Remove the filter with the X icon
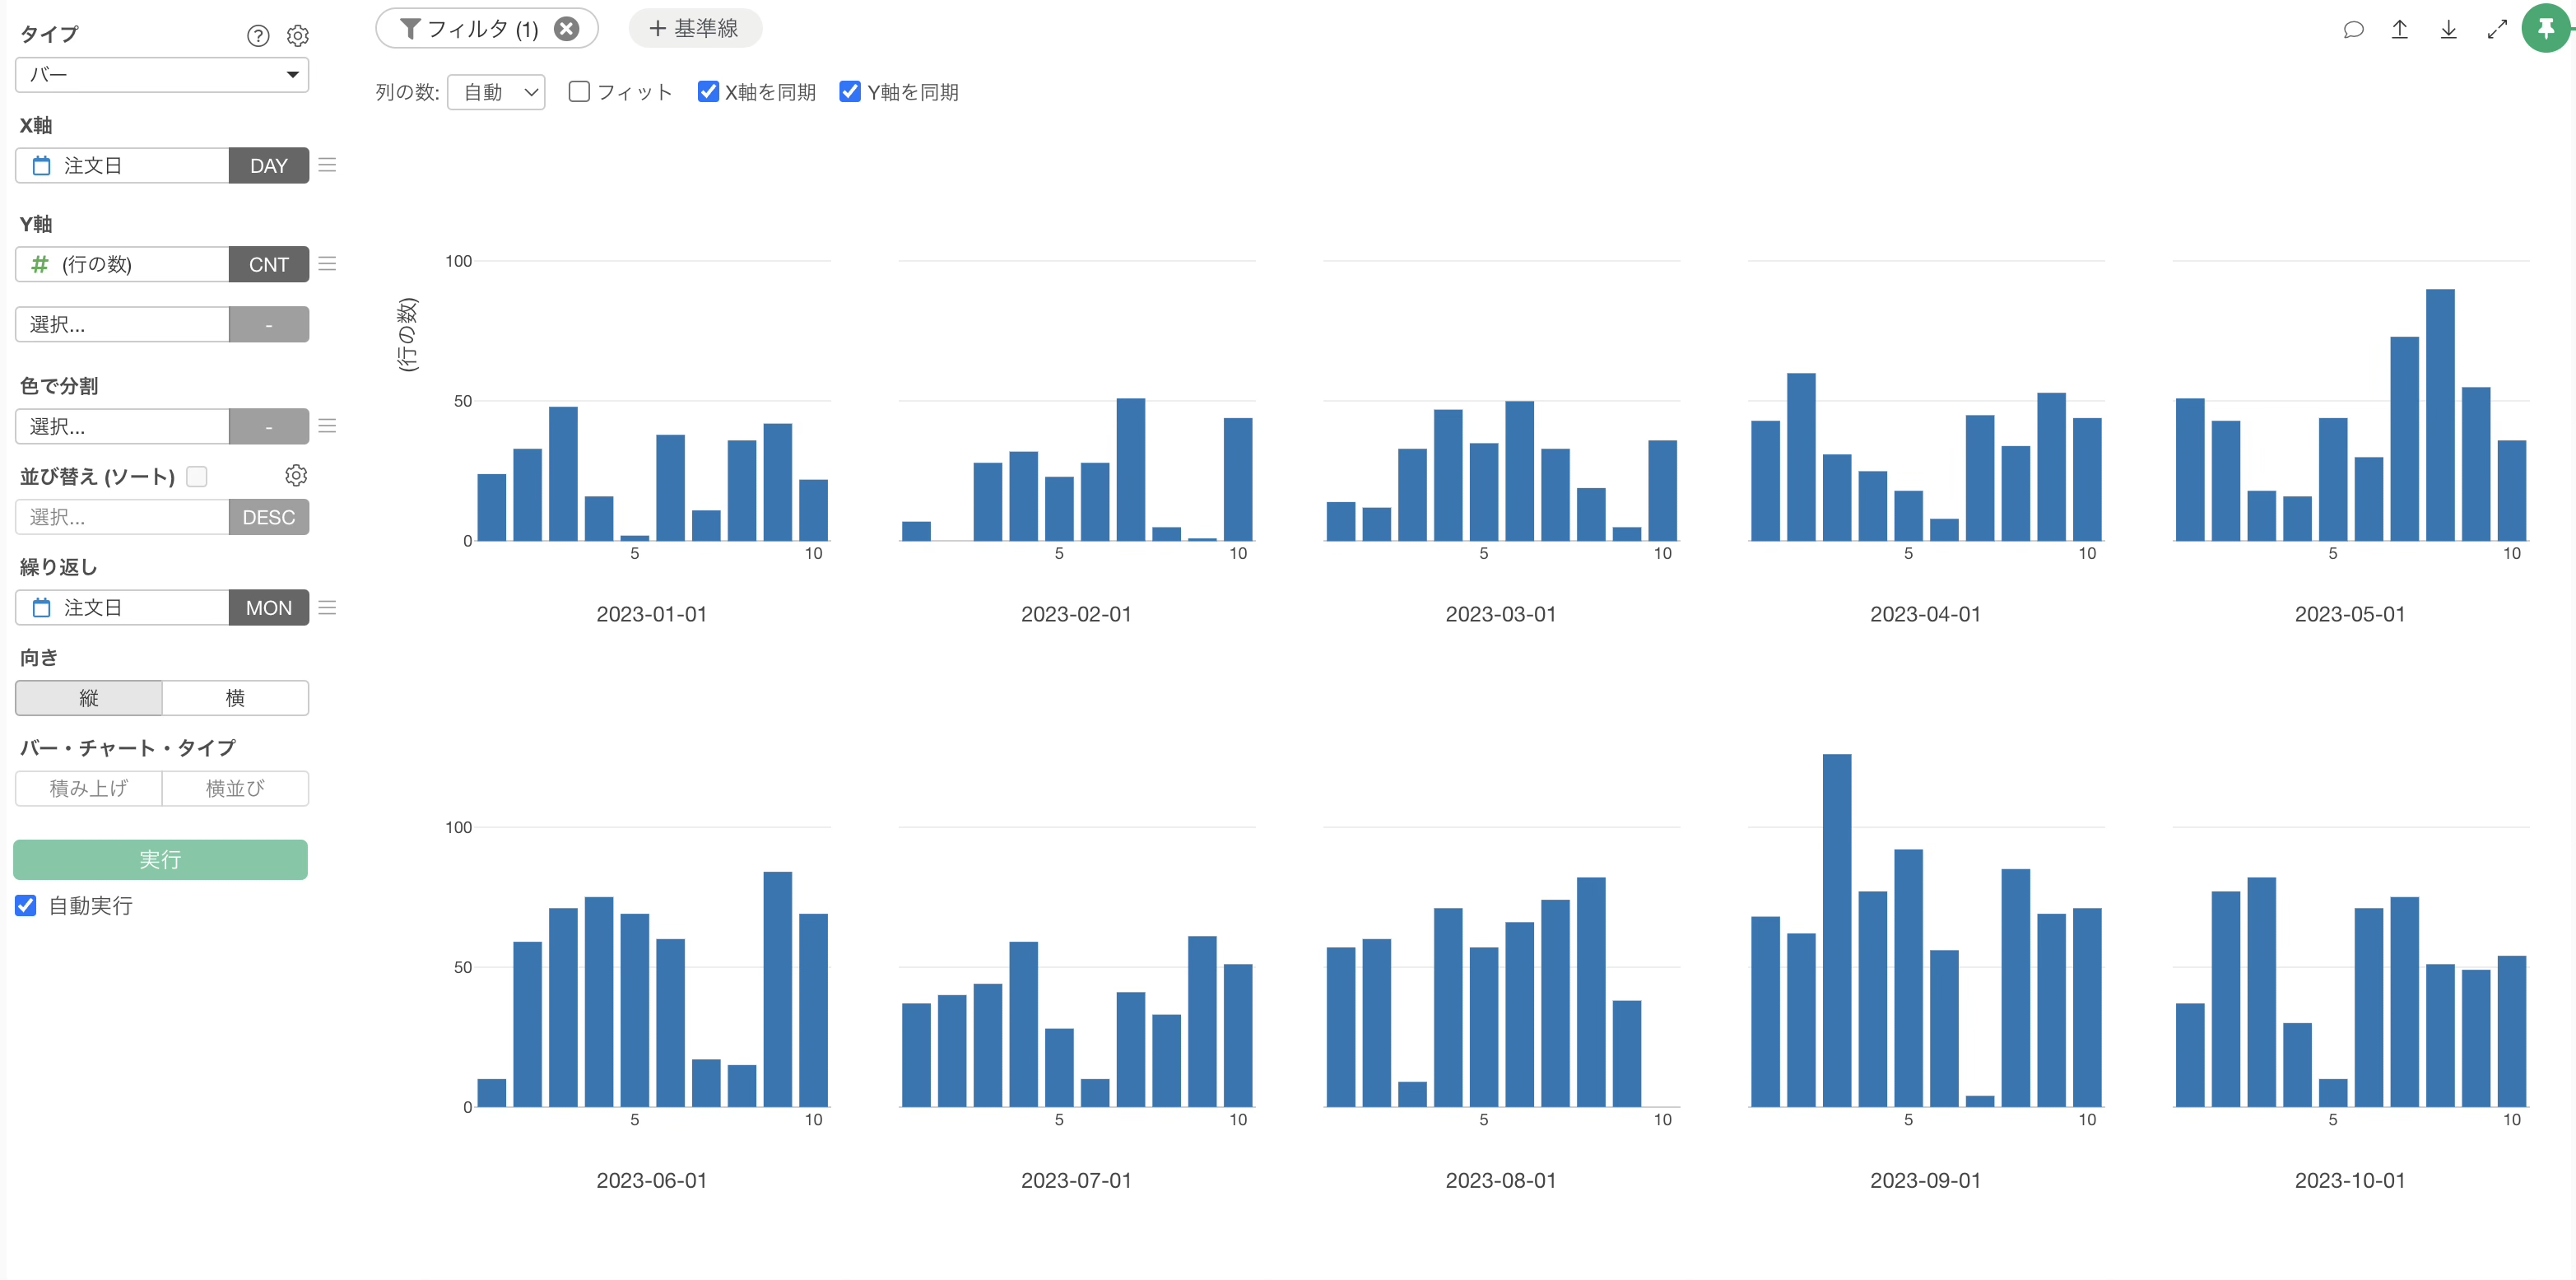 click(566, 28)
